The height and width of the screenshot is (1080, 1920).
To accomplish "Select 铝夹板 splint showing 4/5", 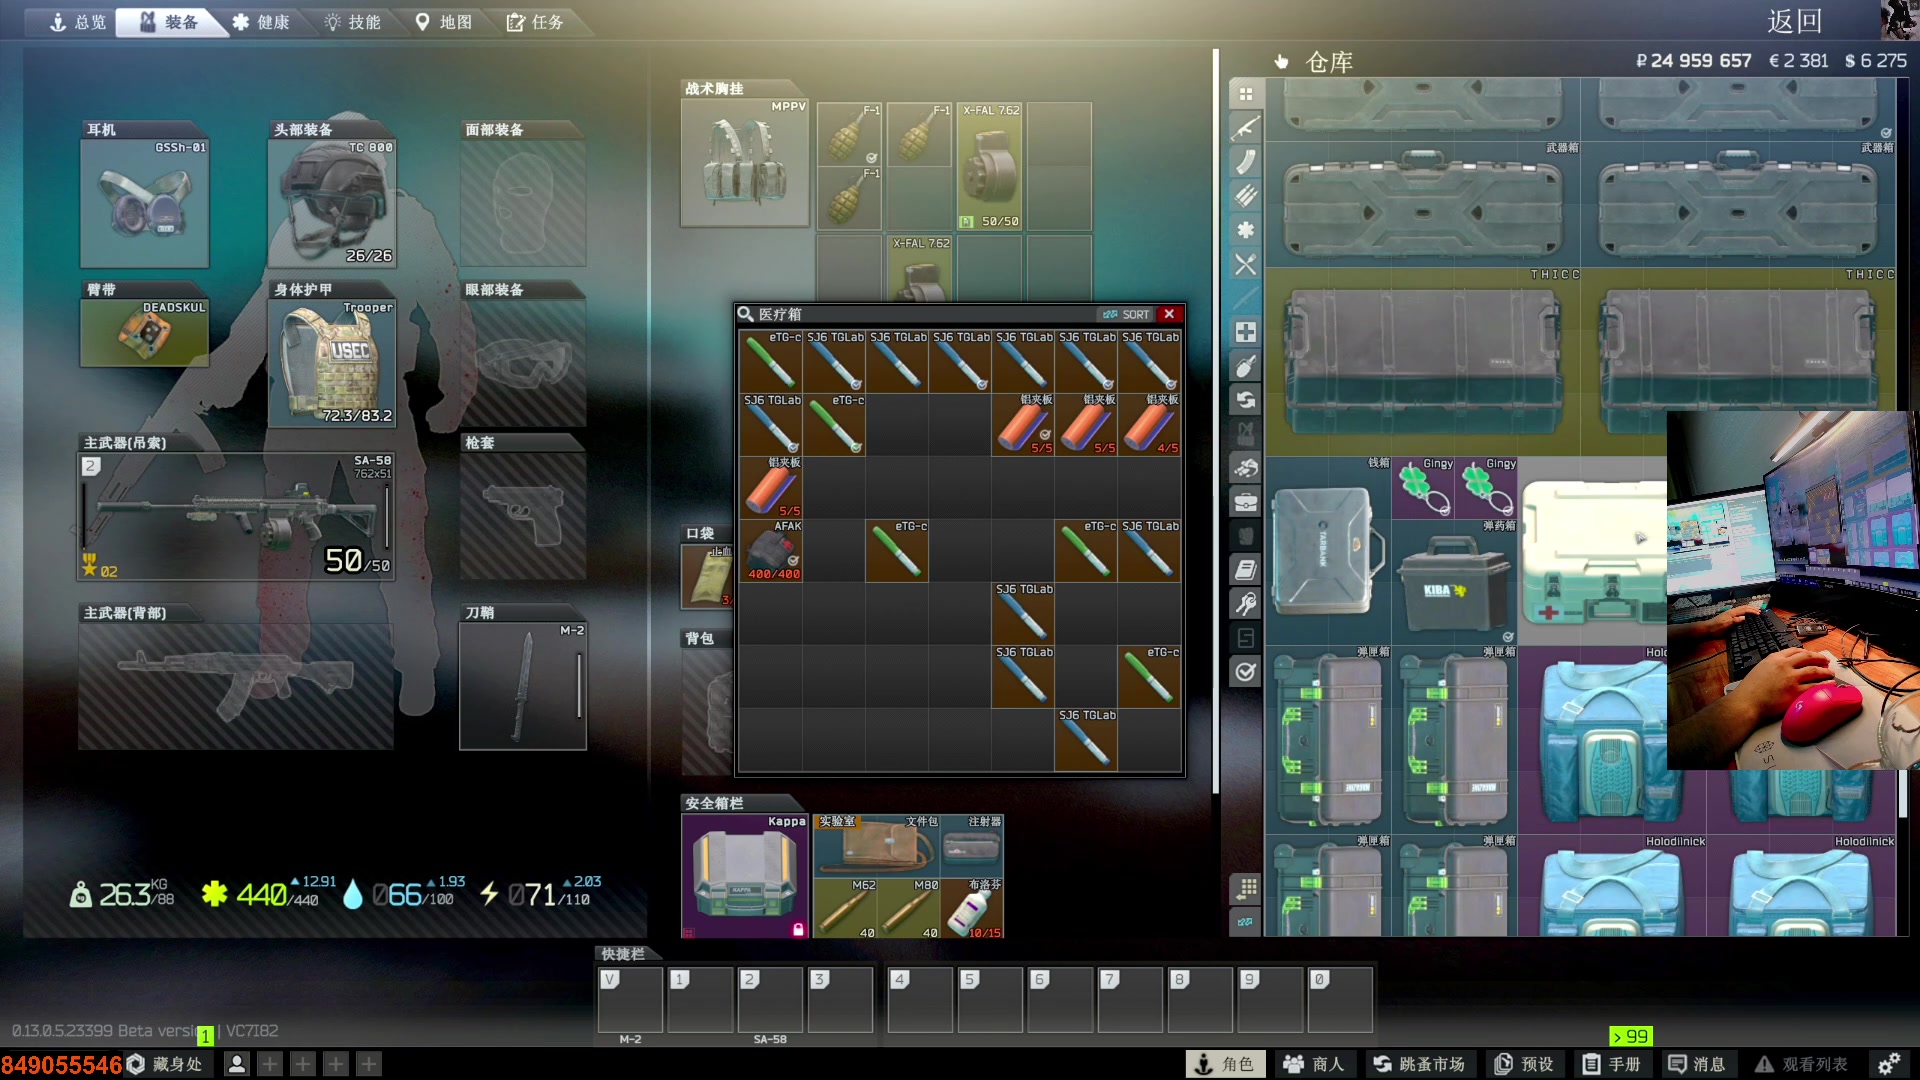I will (1149, 424).
